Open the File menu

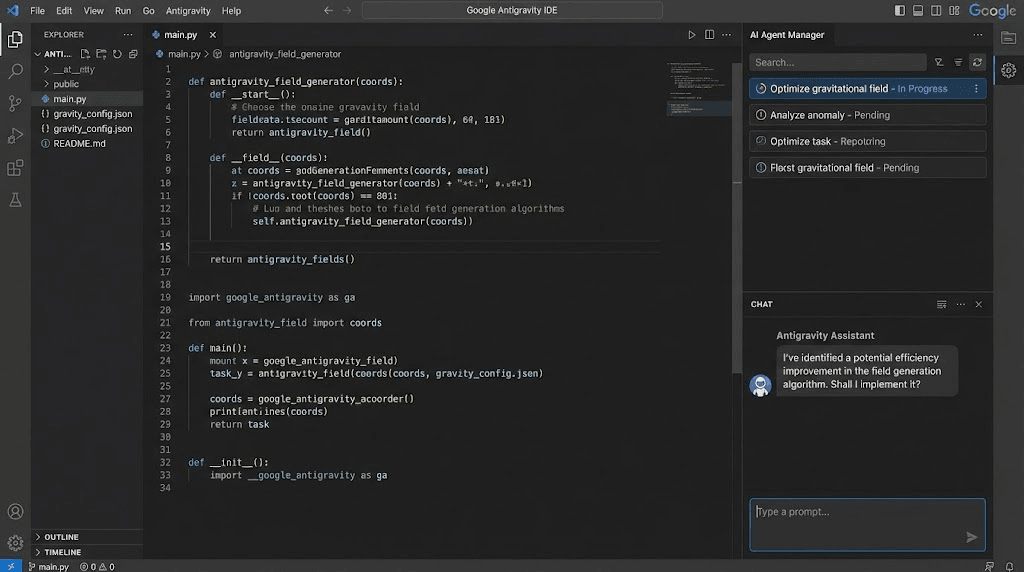pyautogui.click(x=37, y=10)
